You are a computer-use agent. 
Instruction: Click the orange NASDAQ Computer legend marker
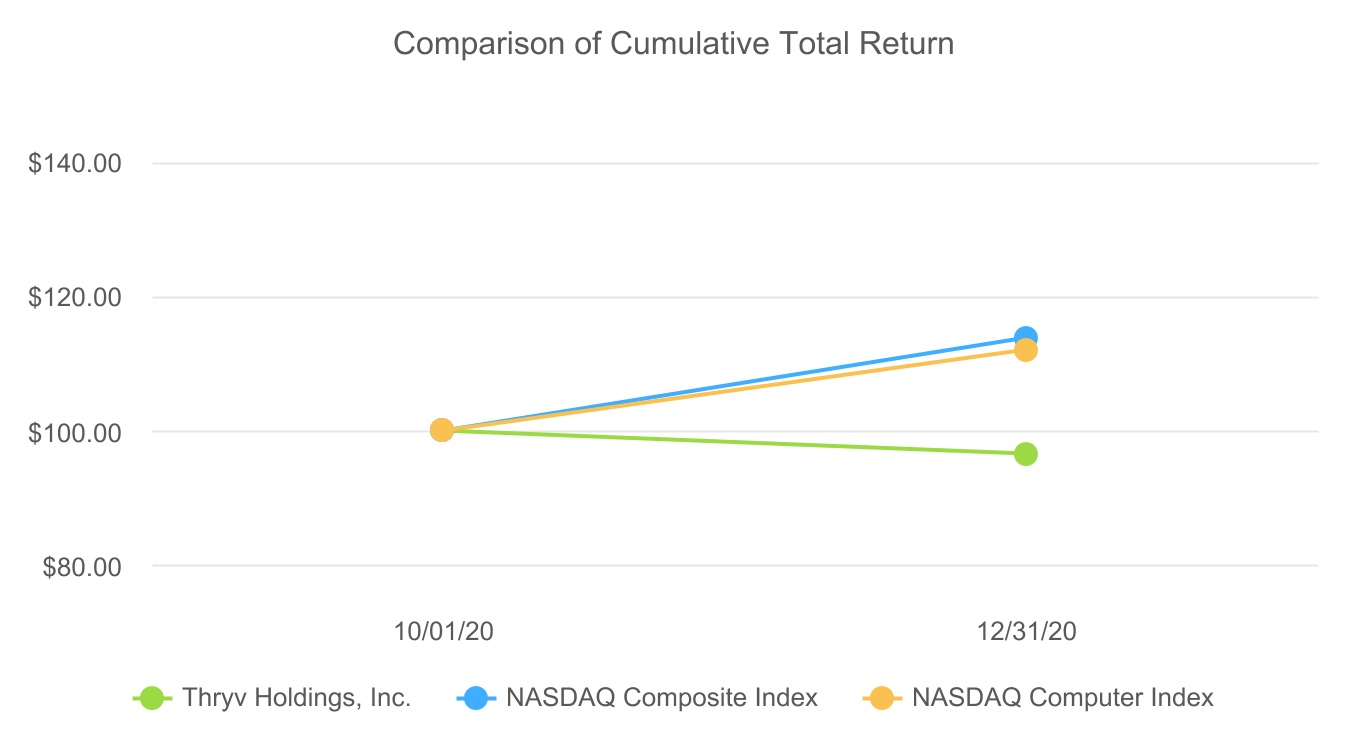point(881,698)
